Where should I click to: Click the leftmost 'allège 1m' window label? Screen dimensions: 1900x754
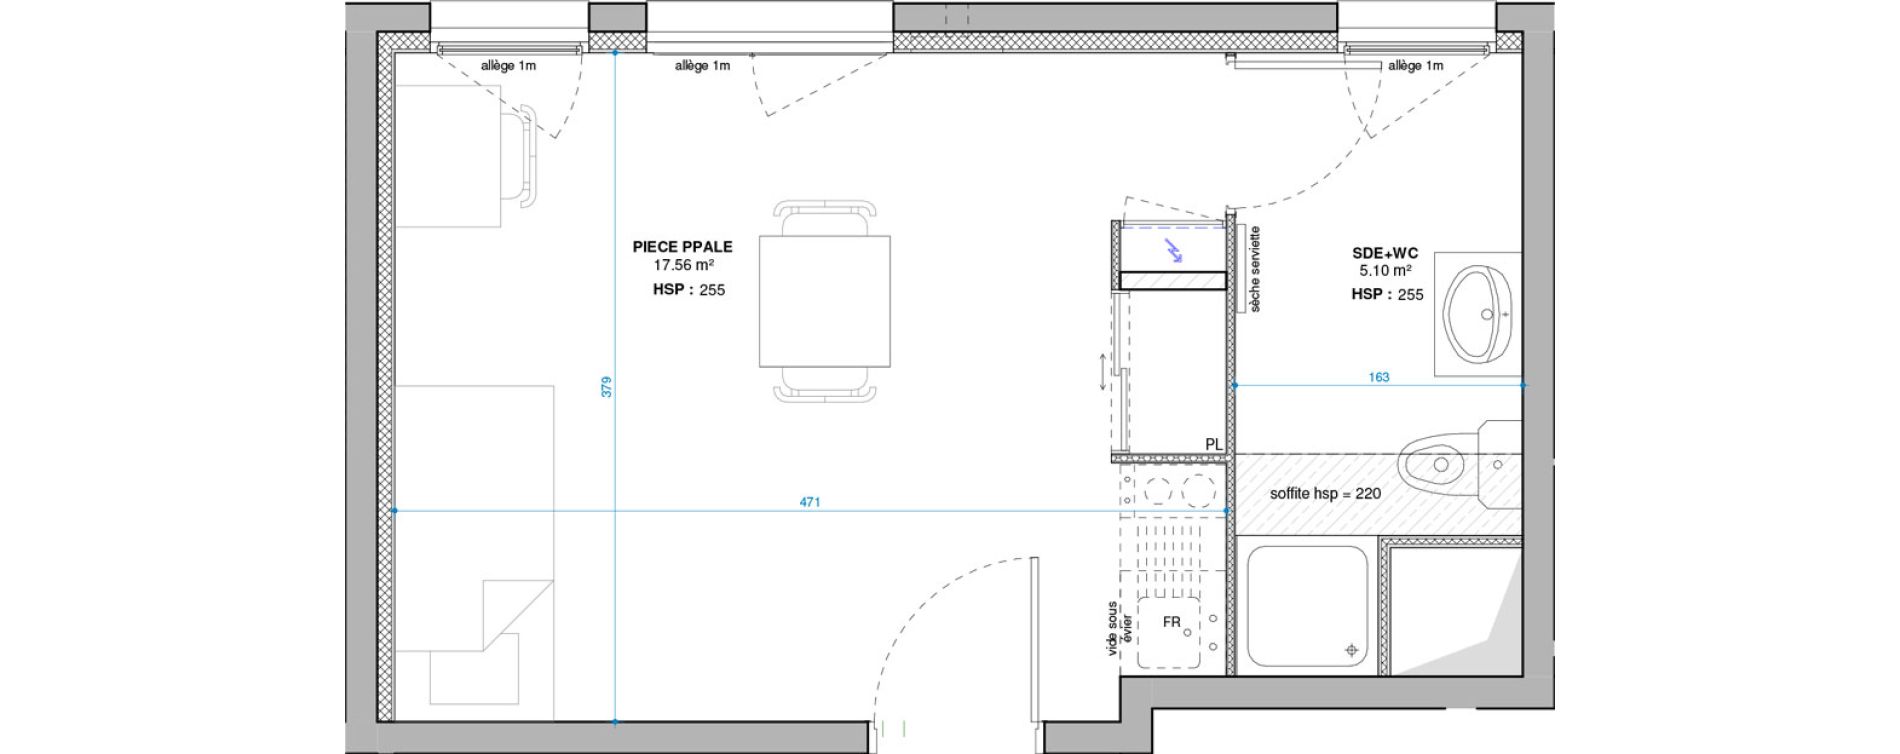click(508, 66)
